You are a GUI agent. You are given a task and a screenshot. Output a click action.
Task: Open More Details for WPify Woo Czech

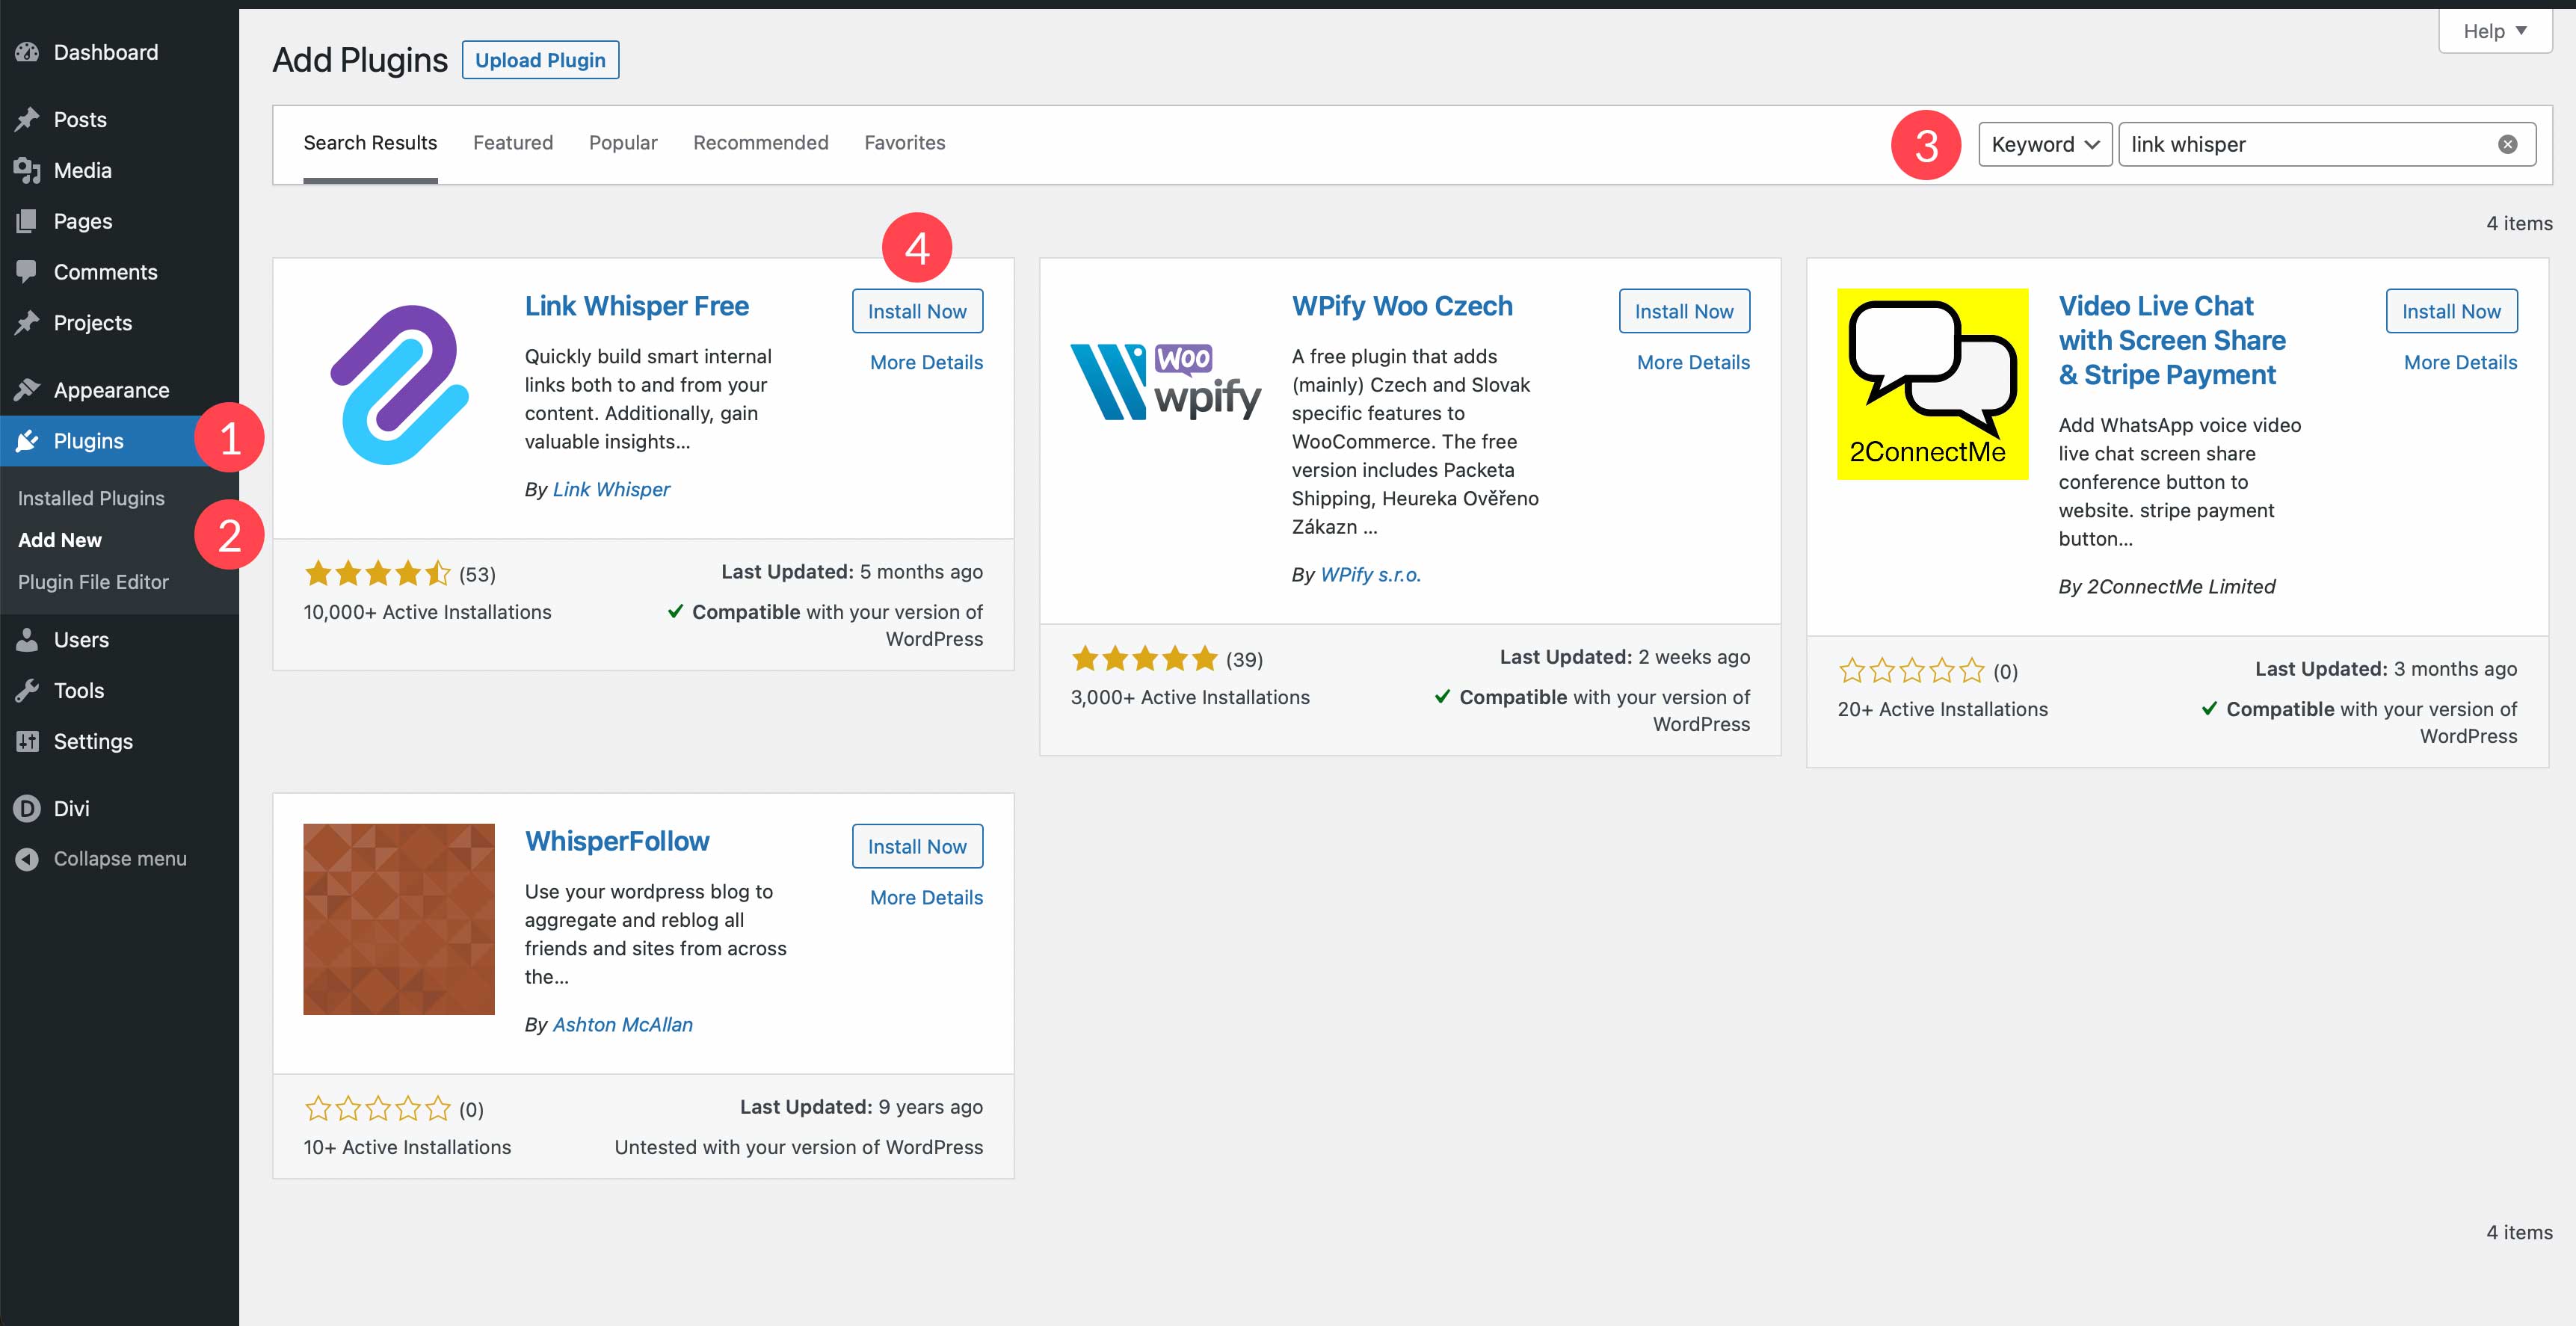click(x=1693, y=362)
